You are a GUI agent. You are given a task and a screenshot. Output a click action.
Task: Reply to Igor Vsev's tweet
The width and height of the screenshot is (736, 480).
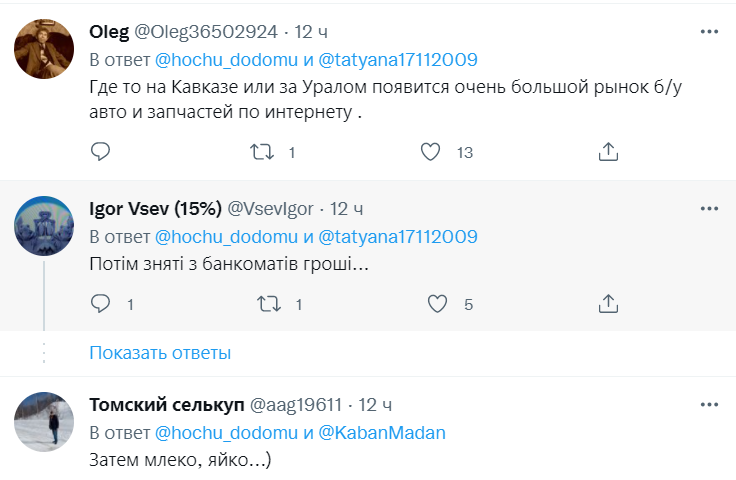click(x=100, y=303)
